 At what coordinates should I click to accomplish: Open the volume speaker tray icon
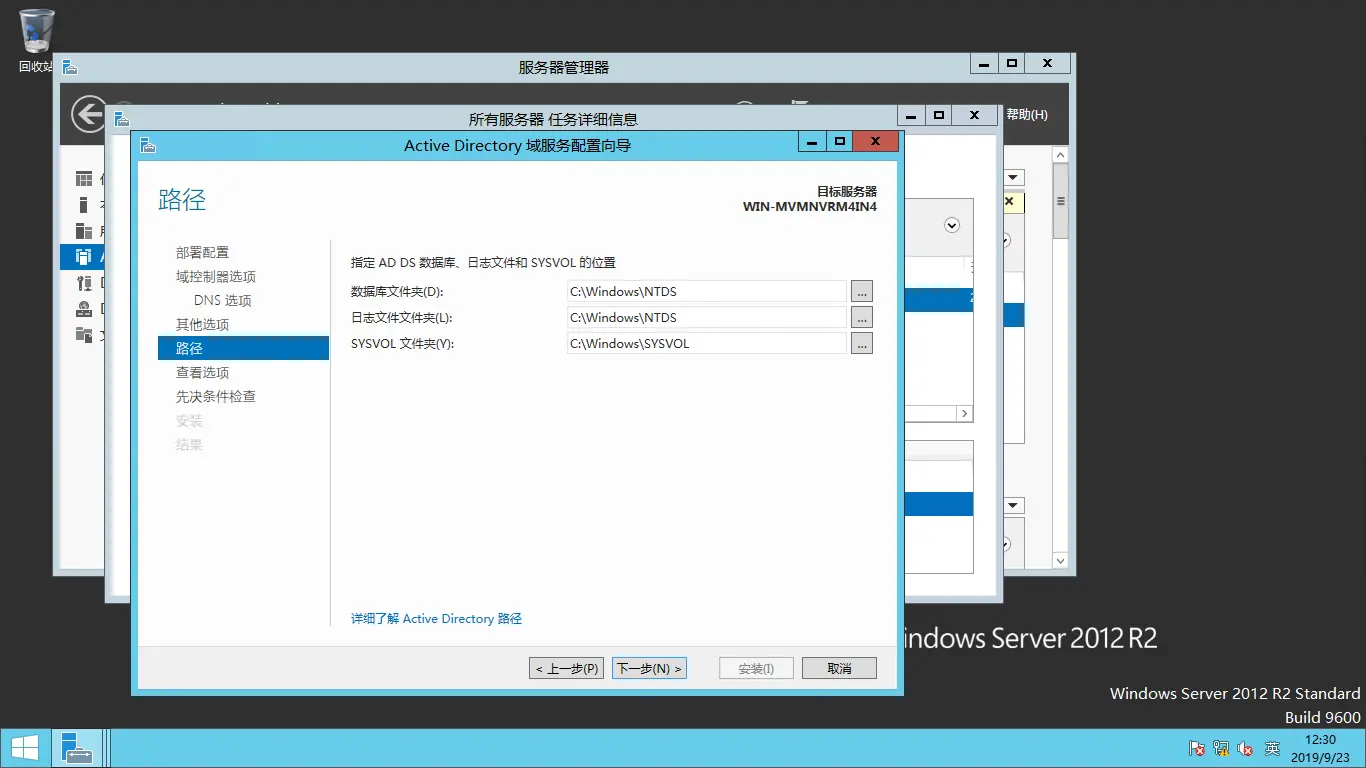[x=1246, y=748]
